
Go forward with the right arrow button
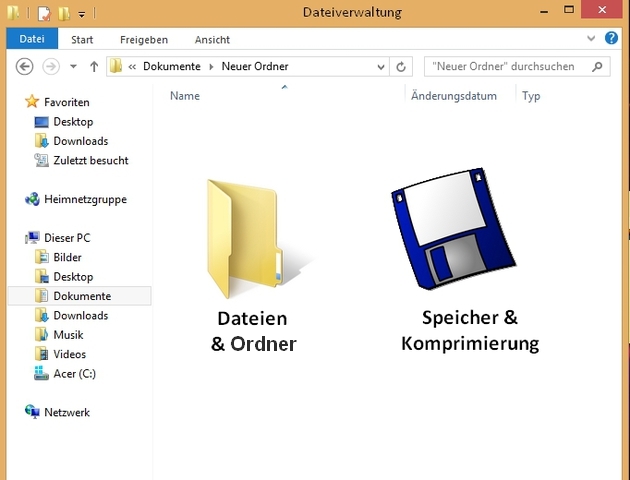pyautogui.click(x=51, y=66)
